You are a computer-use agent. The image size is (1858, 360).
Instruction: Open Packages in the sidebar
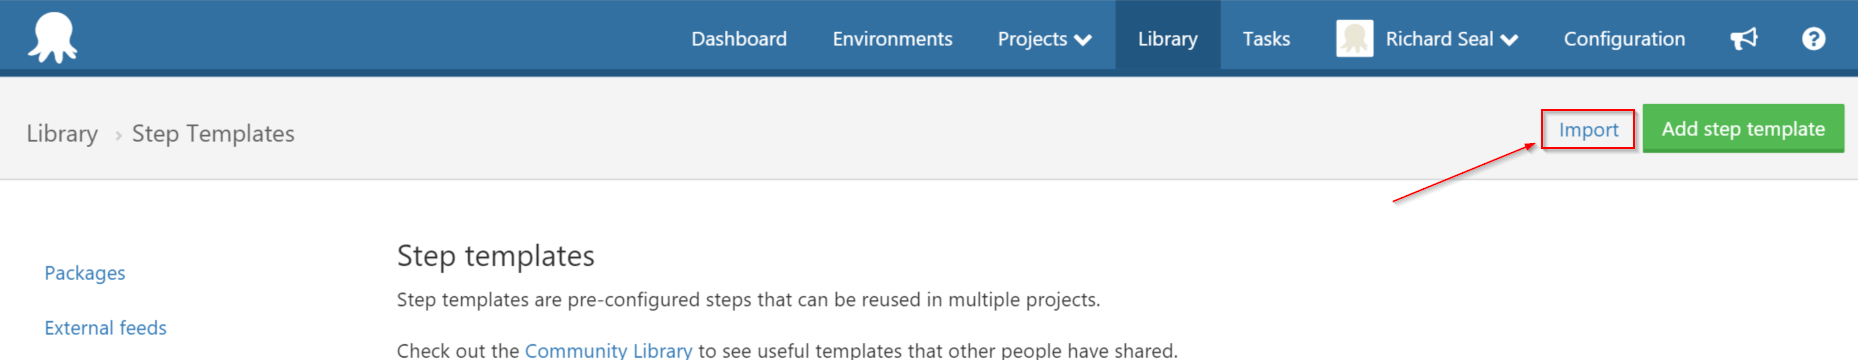(x=85, y=273)
